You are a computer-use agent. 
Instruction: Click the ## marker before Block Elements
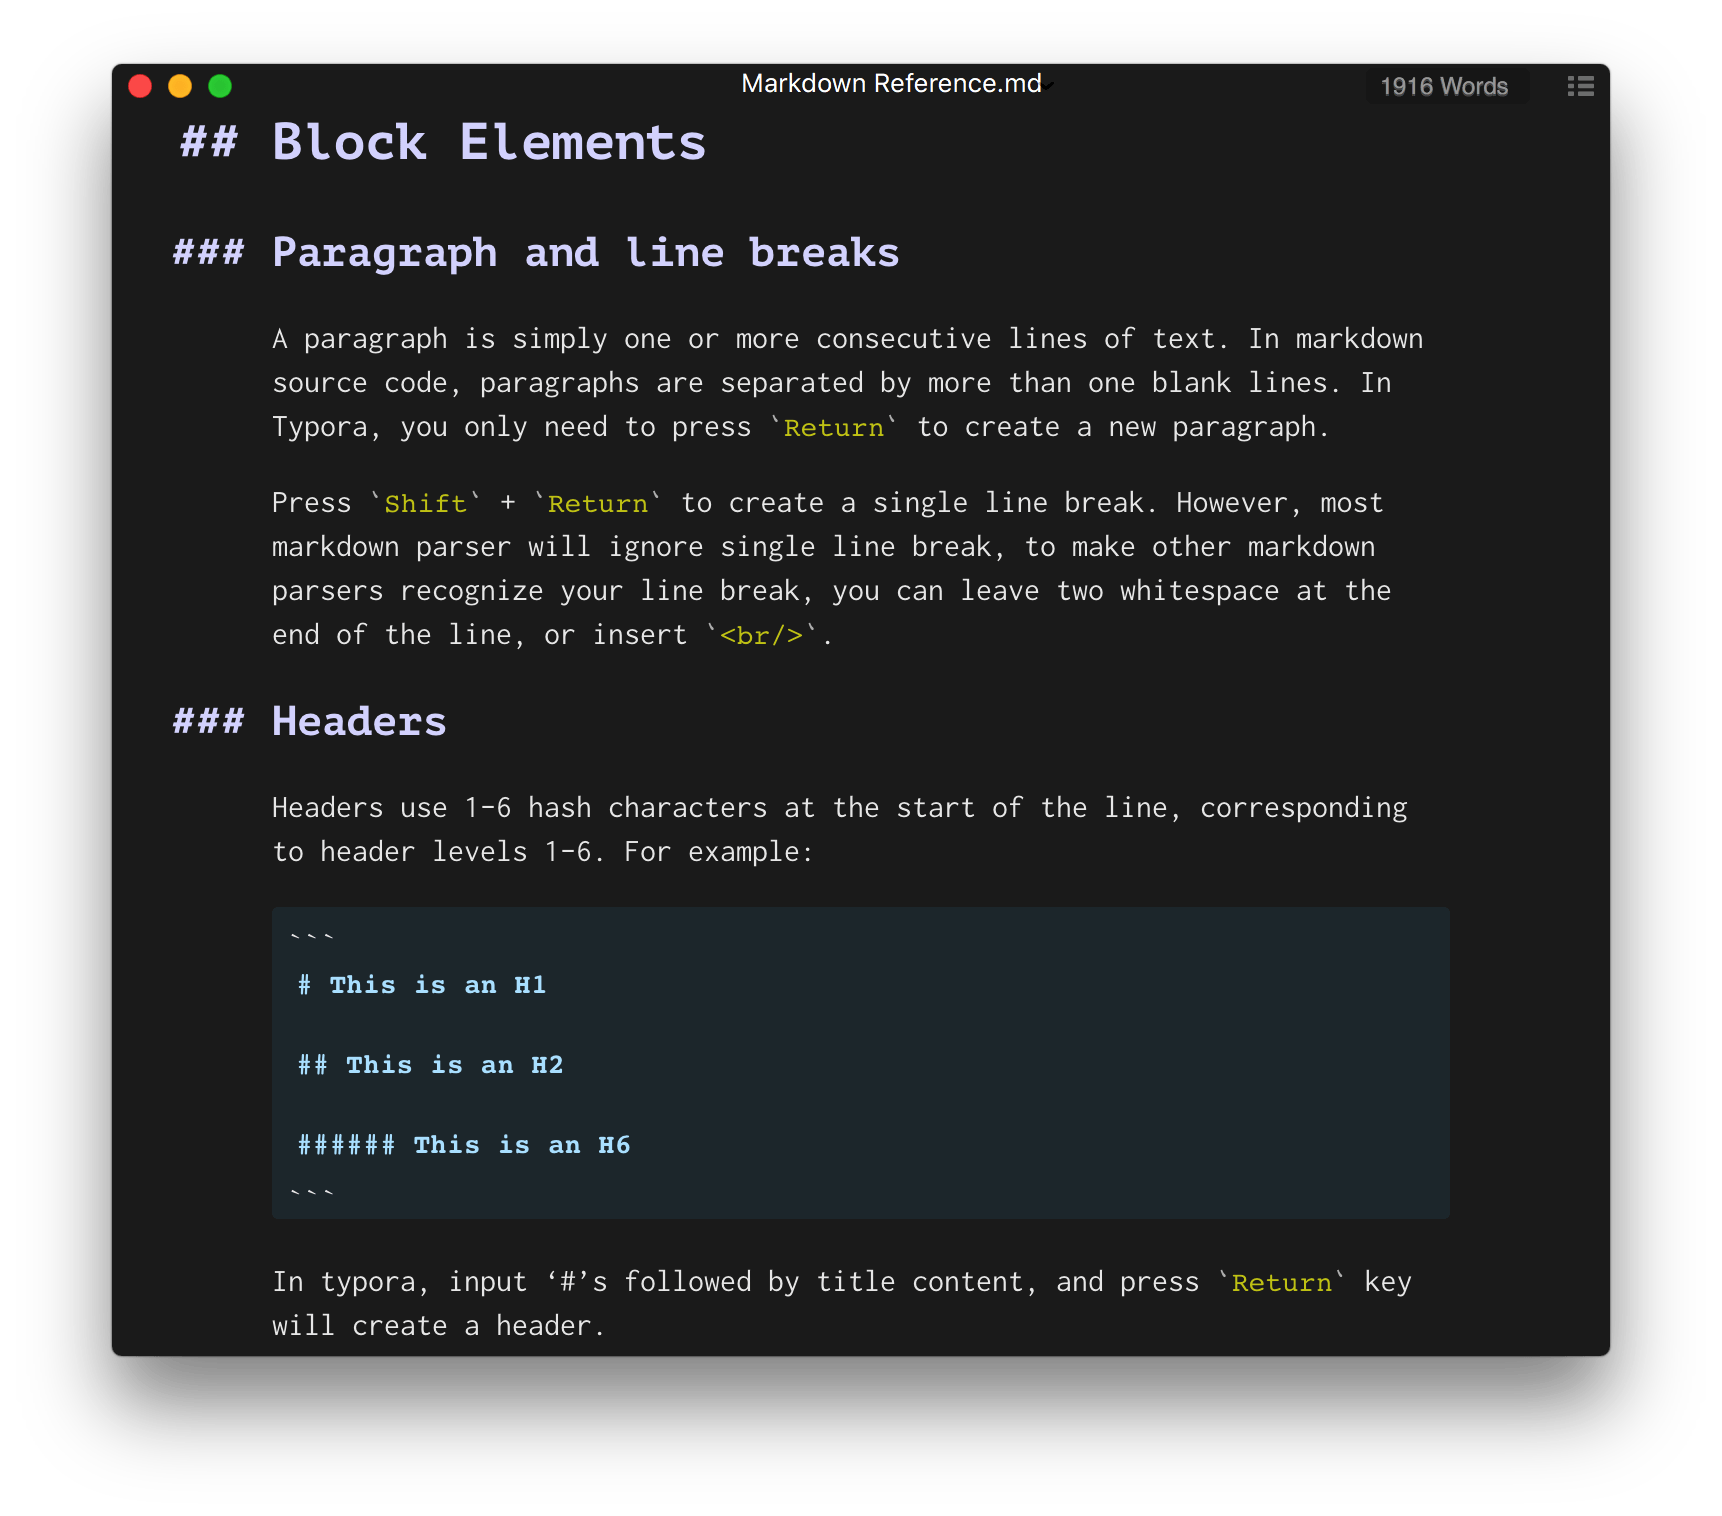209,142
